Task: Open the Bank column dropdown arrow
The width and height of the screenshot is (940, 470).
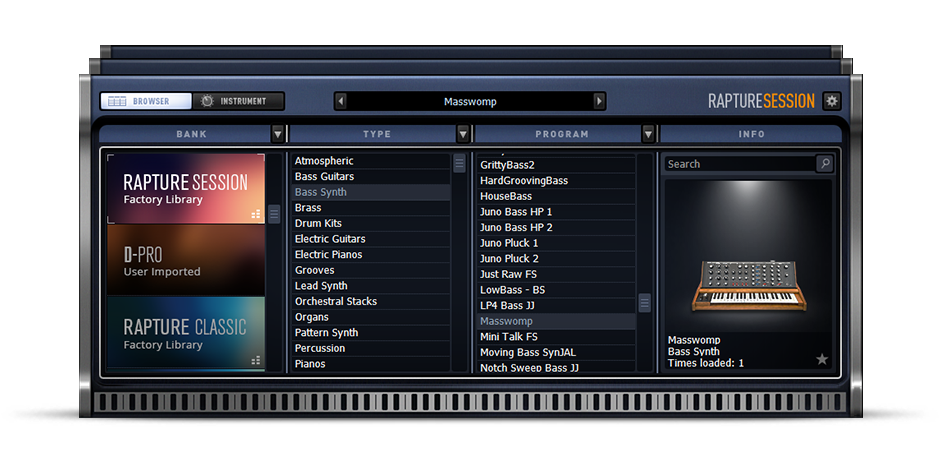Action: coord(278,134)
